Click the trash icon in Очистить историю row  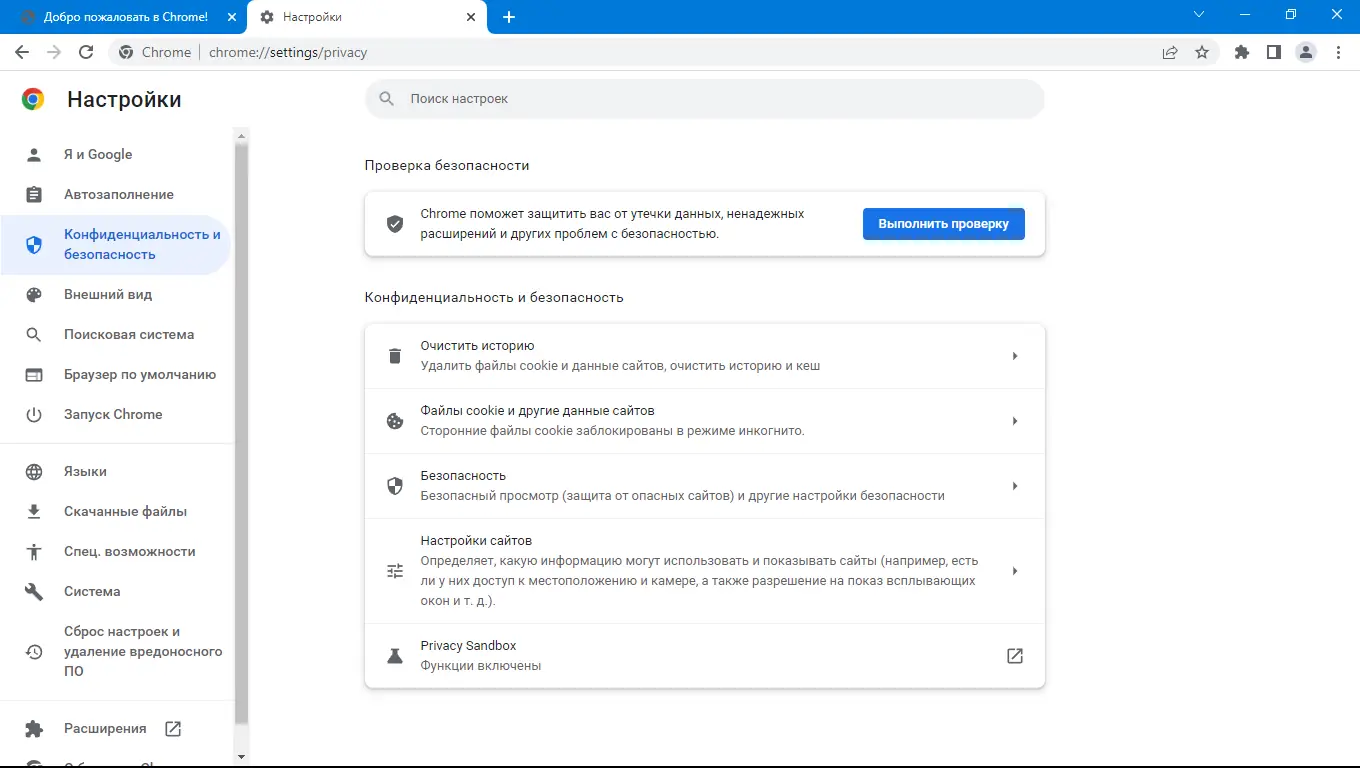(x=395, y=356)
